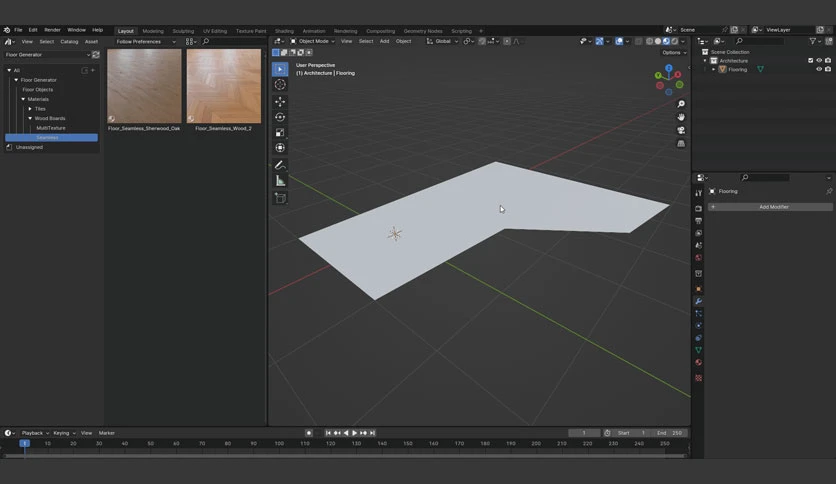Open the Modifiers wrench properties tab
The height and width of the screenshot is (484, 836).
coord(698,302)
